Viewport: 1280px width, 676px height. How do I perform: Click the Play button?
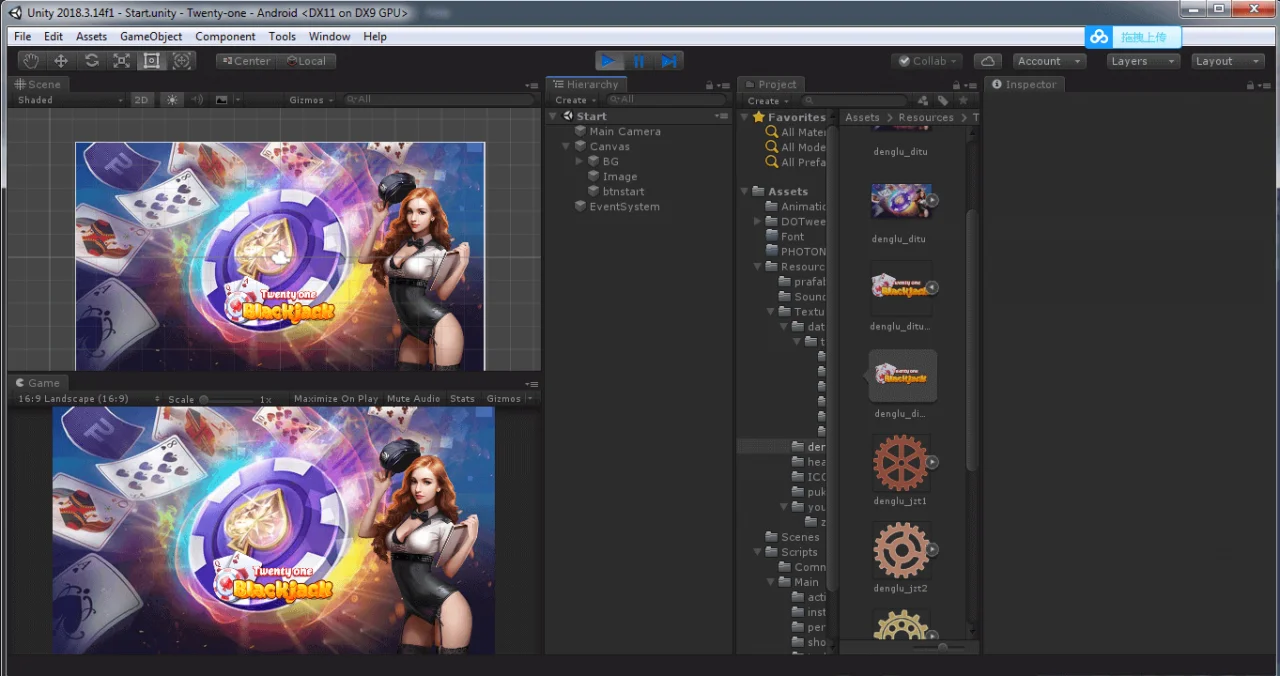[x=609, y=61]
